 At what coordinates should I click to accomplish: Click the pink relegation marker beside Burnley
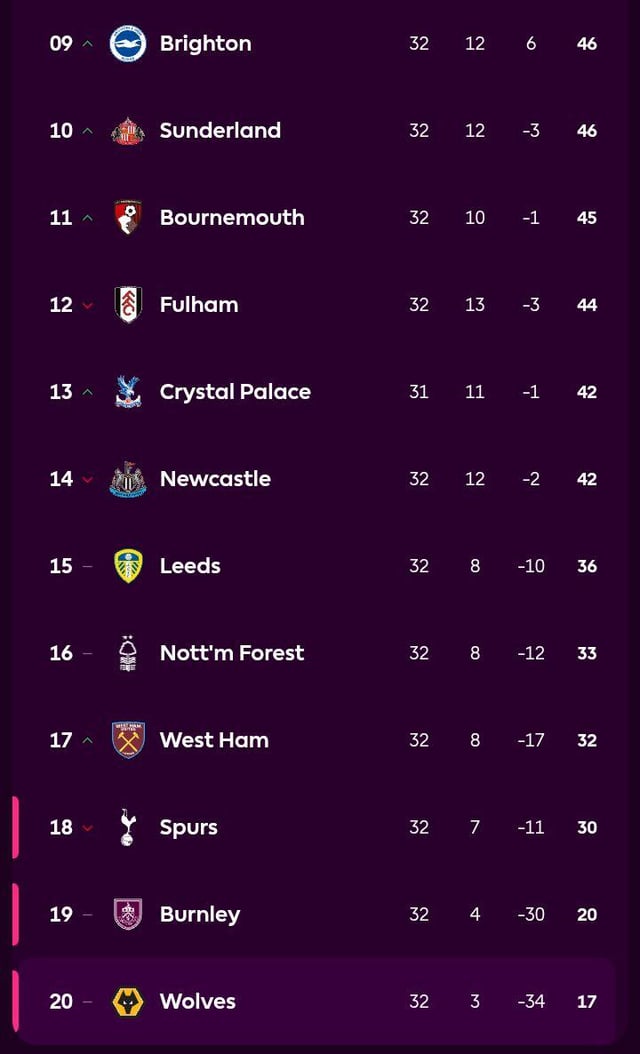coord(15,914)
